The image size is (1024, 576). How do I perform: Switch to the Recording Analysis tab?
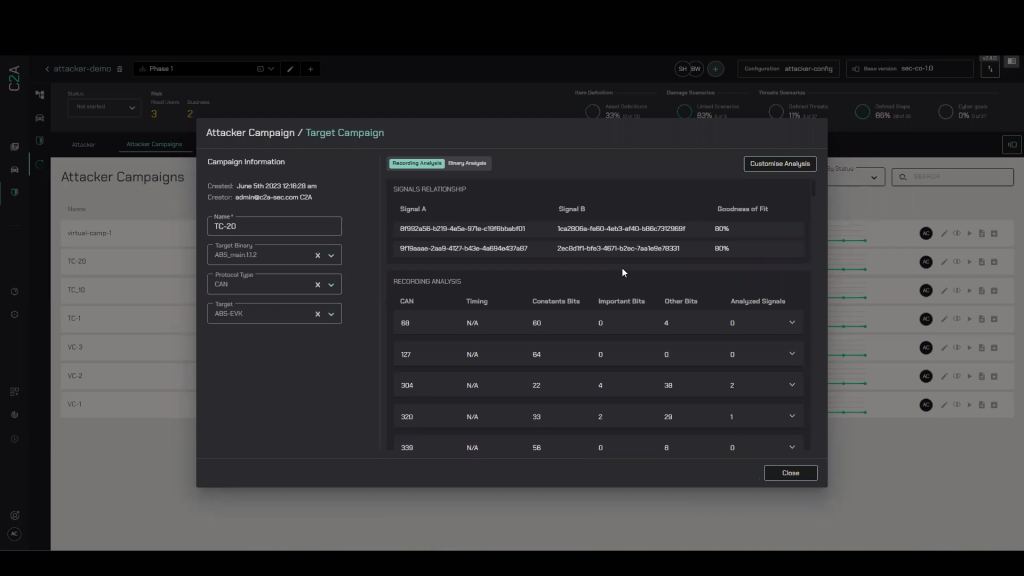click(x=417, y=163)
